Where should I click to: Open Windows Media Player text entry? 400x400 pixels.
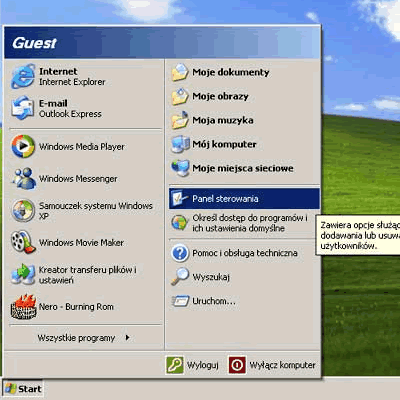(82, 147)
